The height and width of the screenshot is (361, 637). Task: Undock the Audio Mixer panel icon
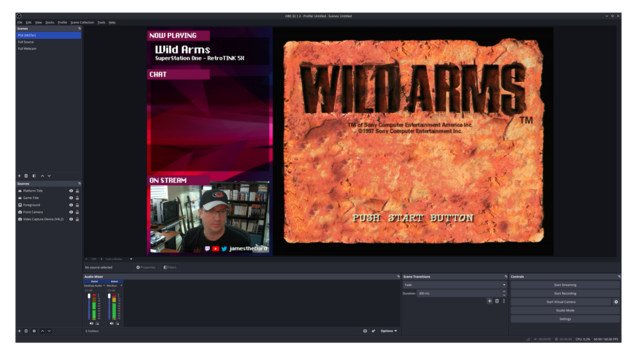(x=398, y=277)
